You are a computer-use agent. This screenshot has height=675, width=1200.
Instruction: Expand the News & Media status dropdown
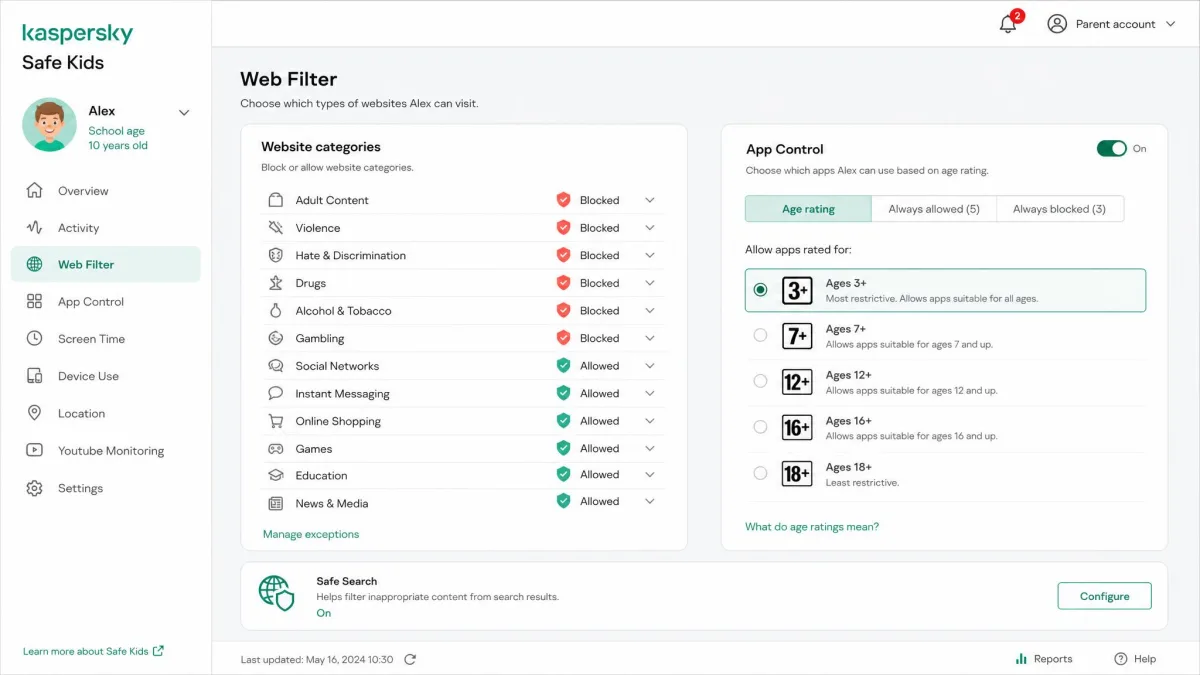click(650, 501)
